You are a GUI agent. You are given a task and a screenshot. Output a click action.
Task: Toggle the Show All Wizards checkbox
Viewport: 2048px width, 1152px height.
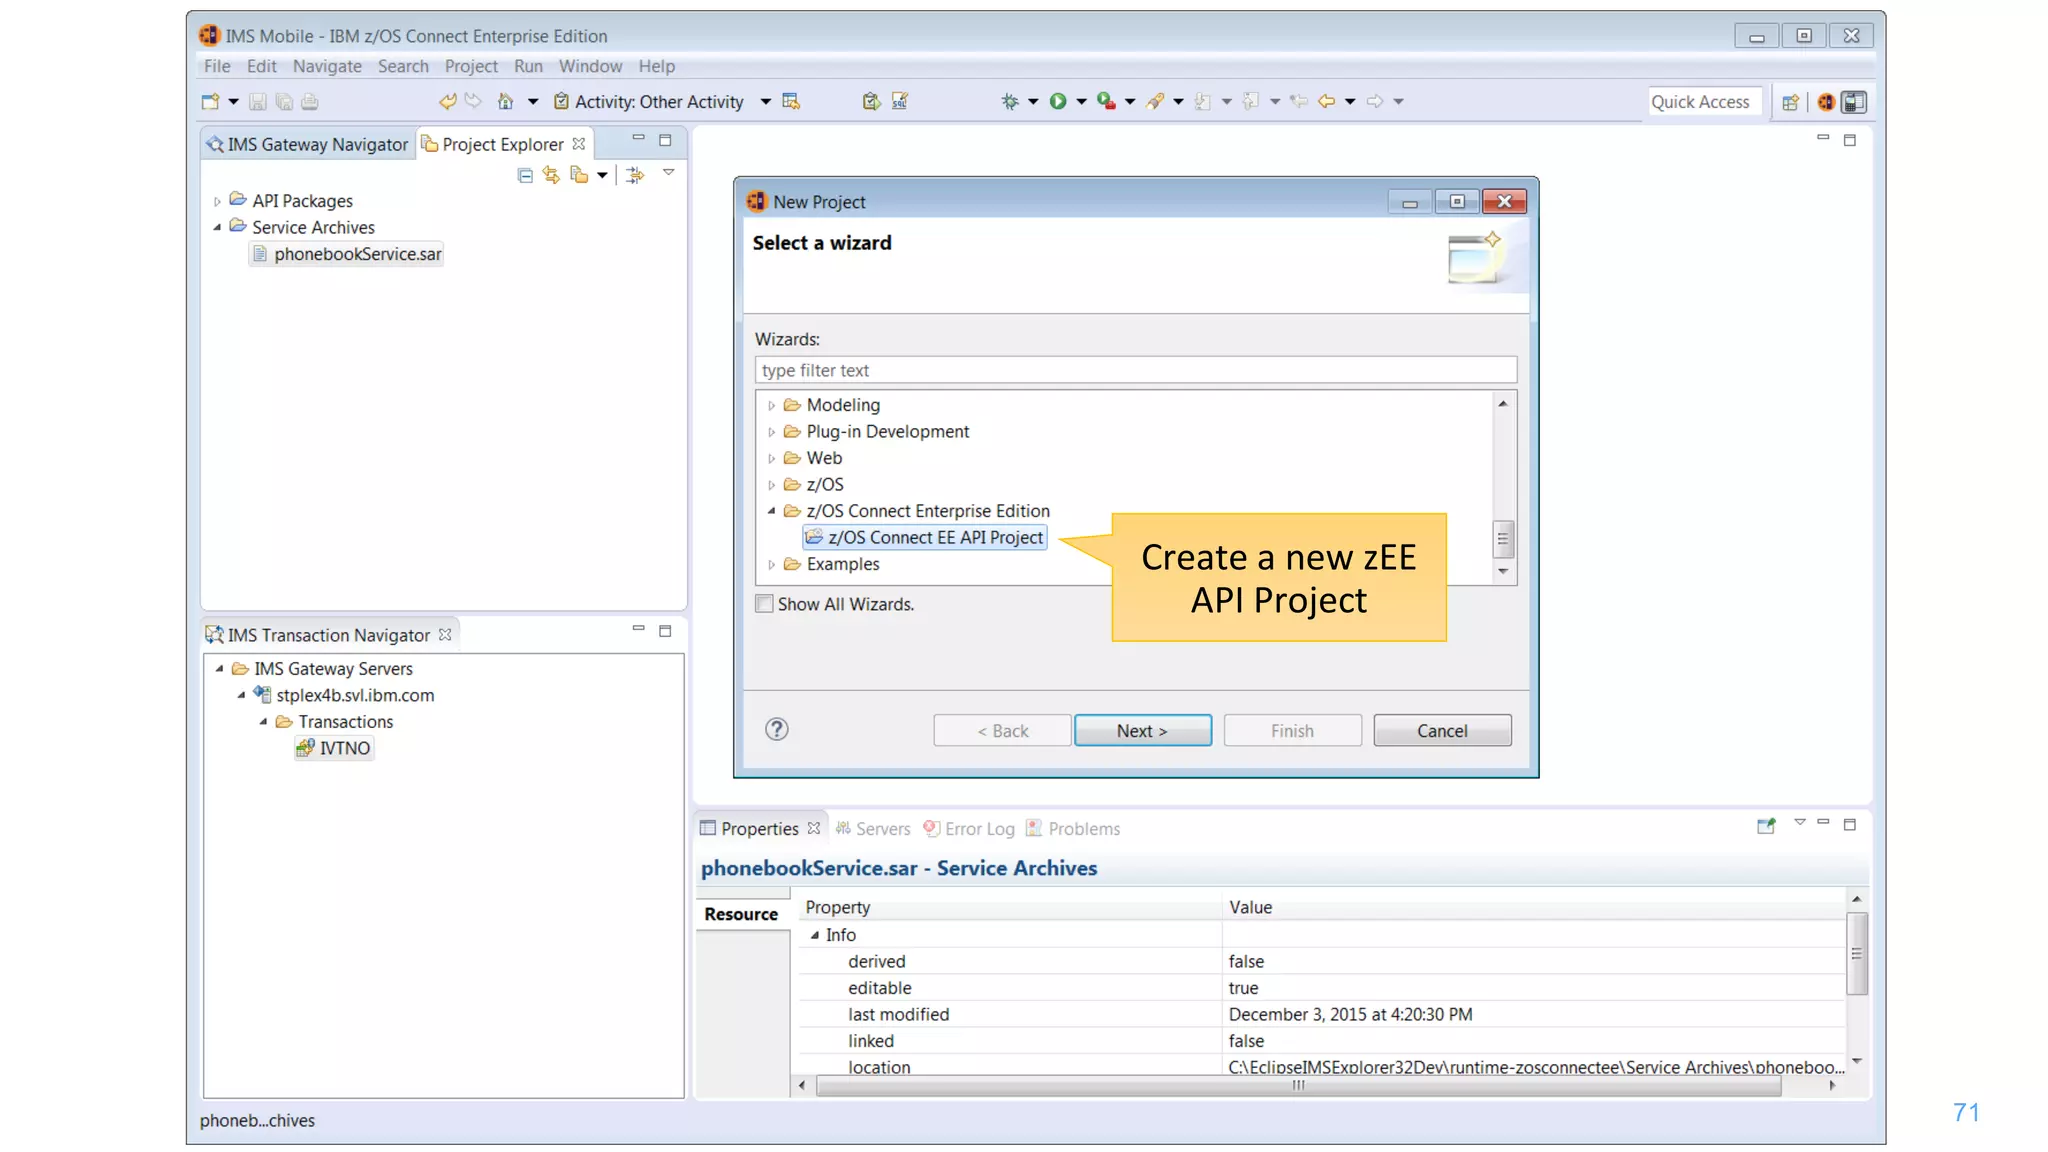coord(765,604)
